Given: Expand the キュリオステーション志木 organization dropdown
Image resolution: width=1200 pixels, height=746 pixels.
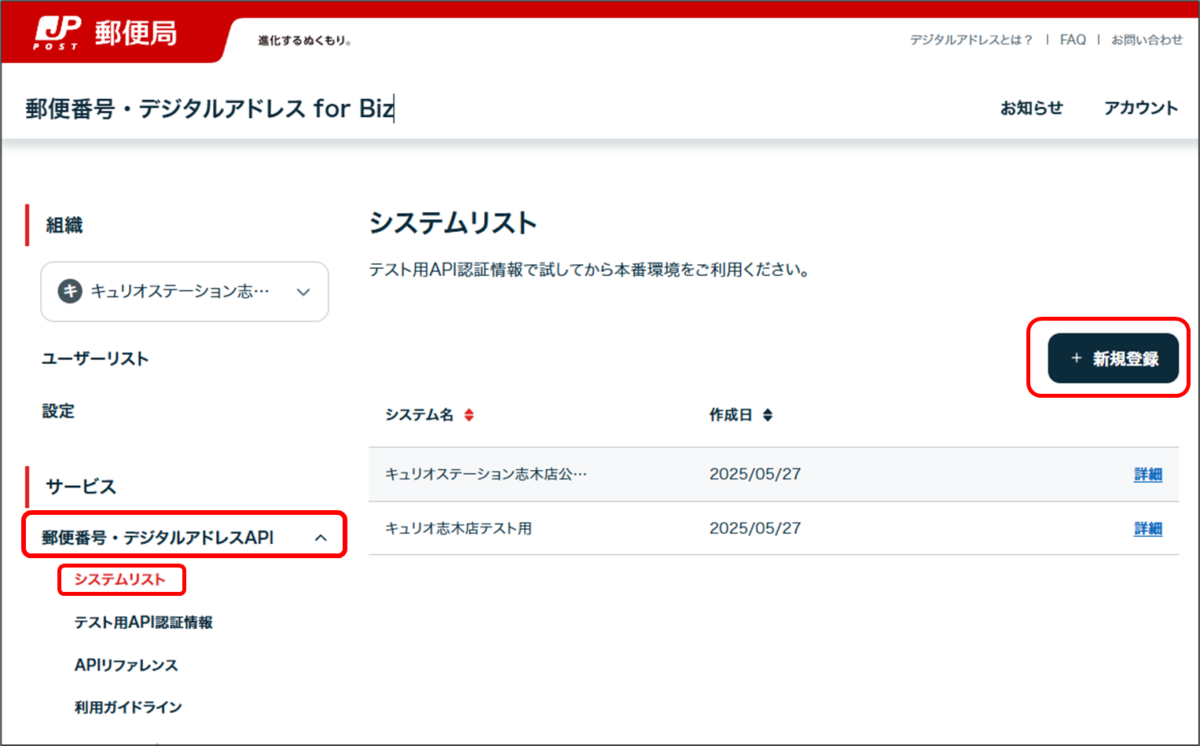Looking at the screenshot, I should (302, 291).
